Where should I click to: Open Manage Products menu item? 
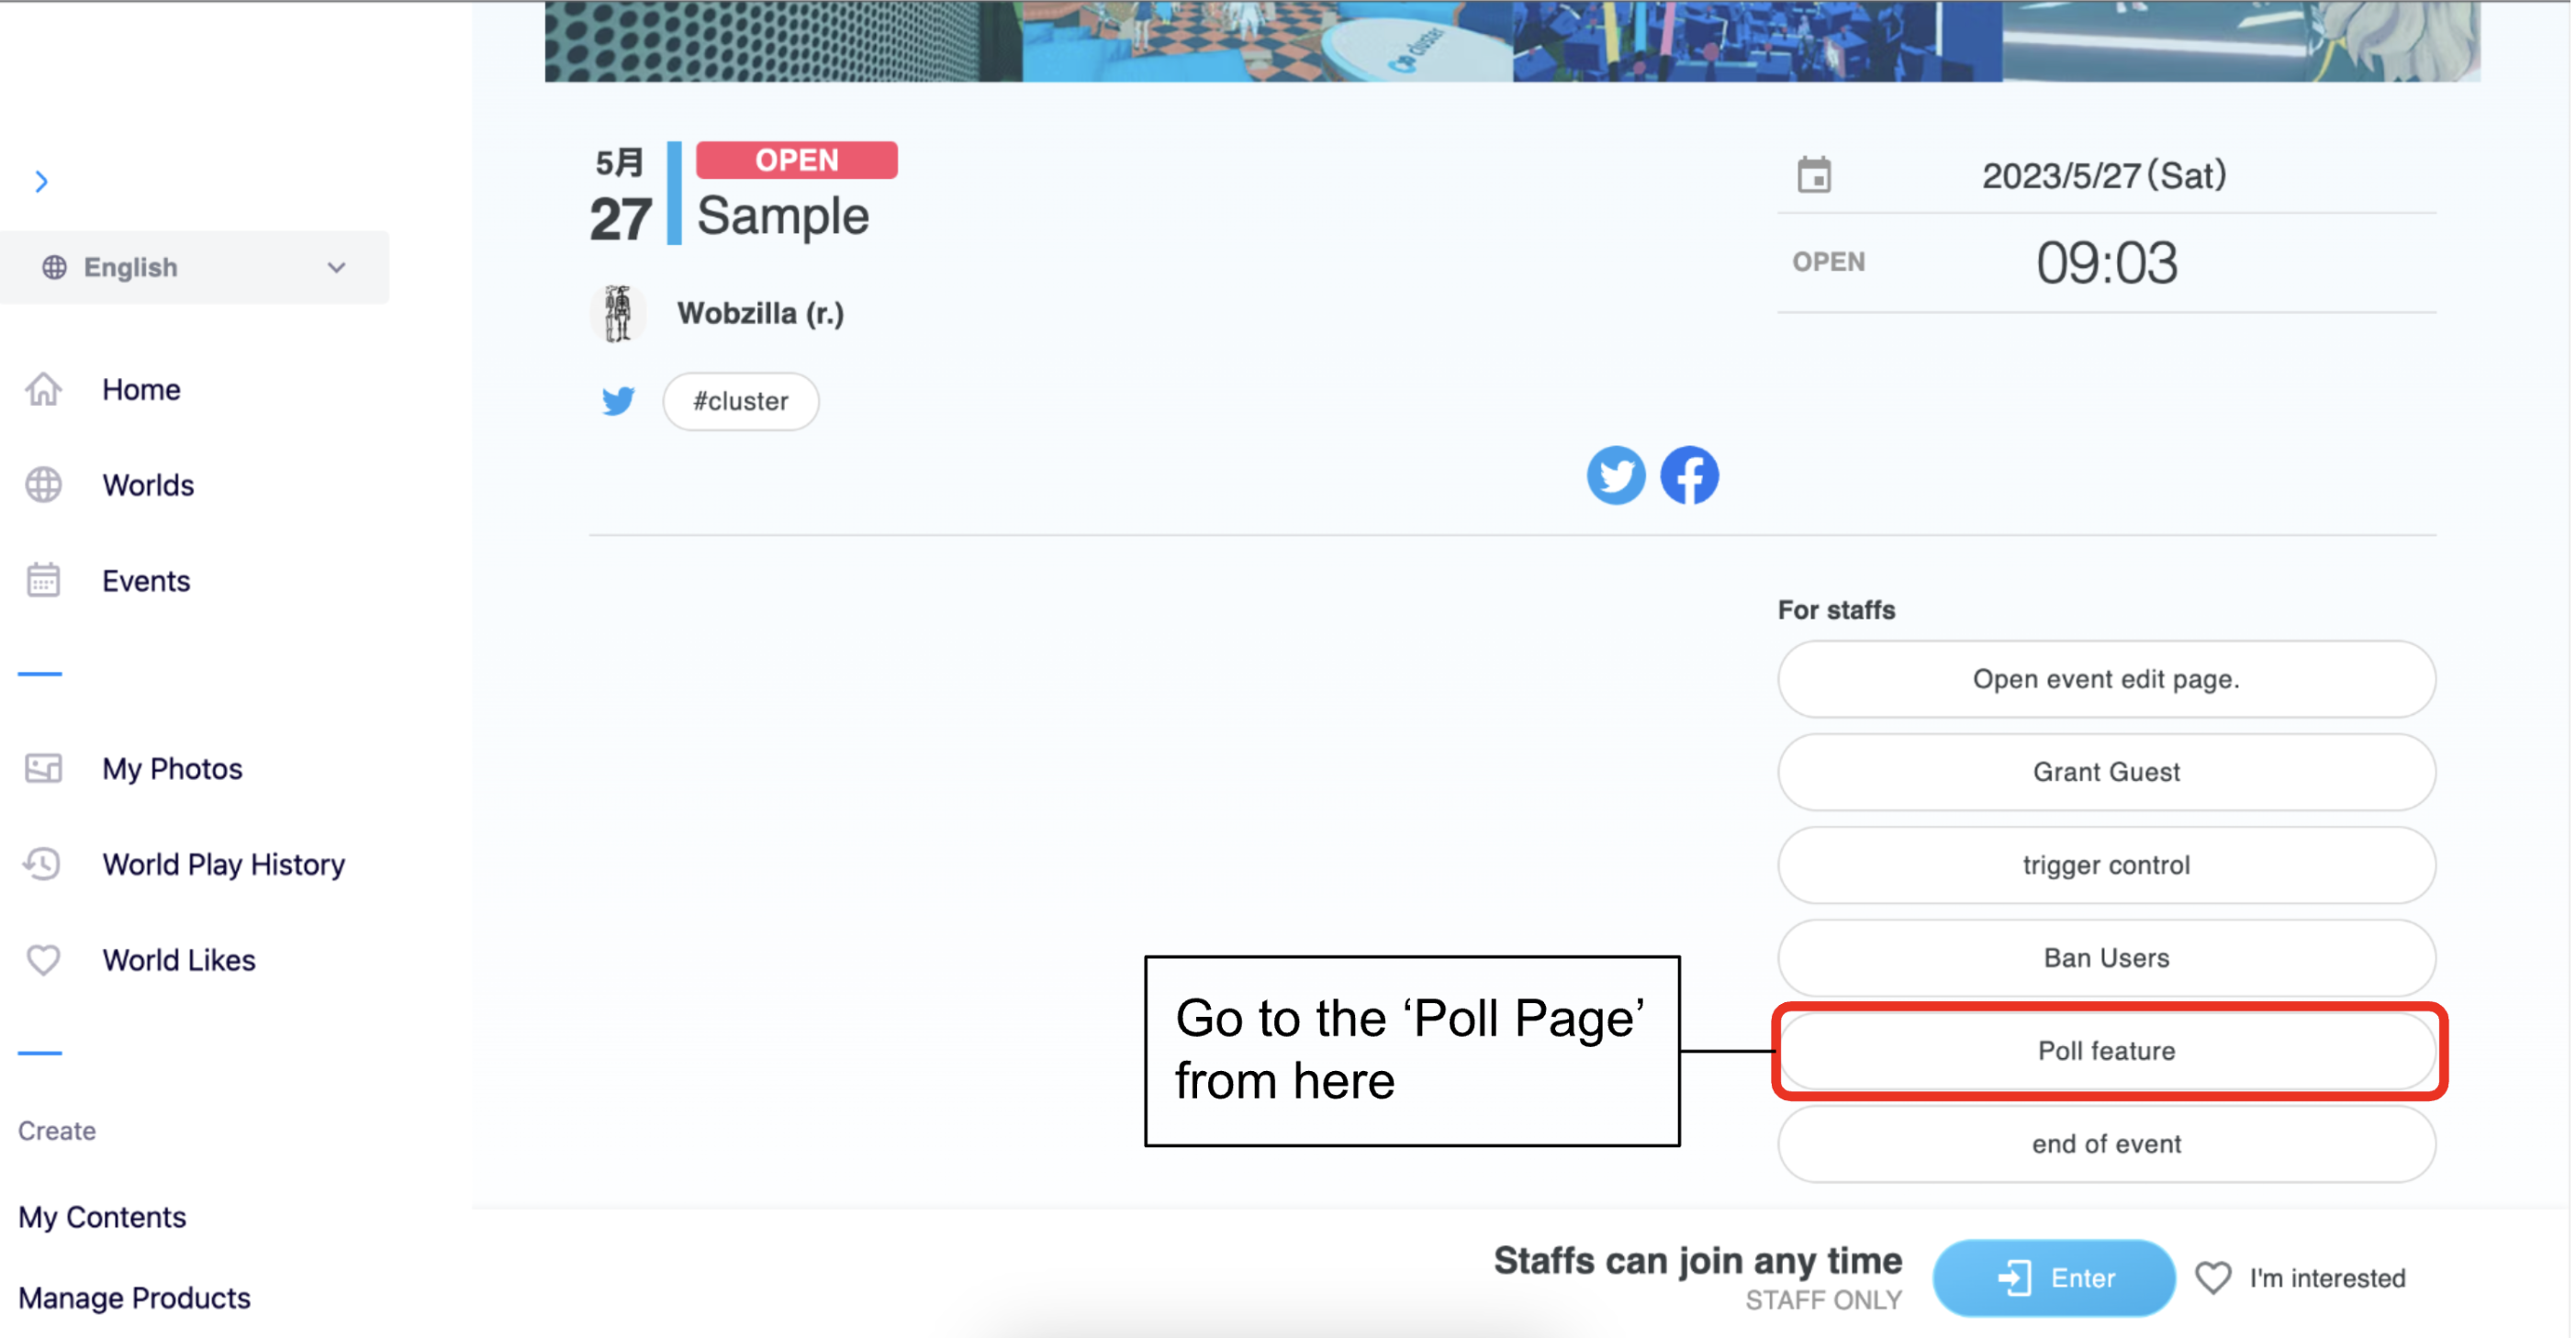click(134, 1297)
